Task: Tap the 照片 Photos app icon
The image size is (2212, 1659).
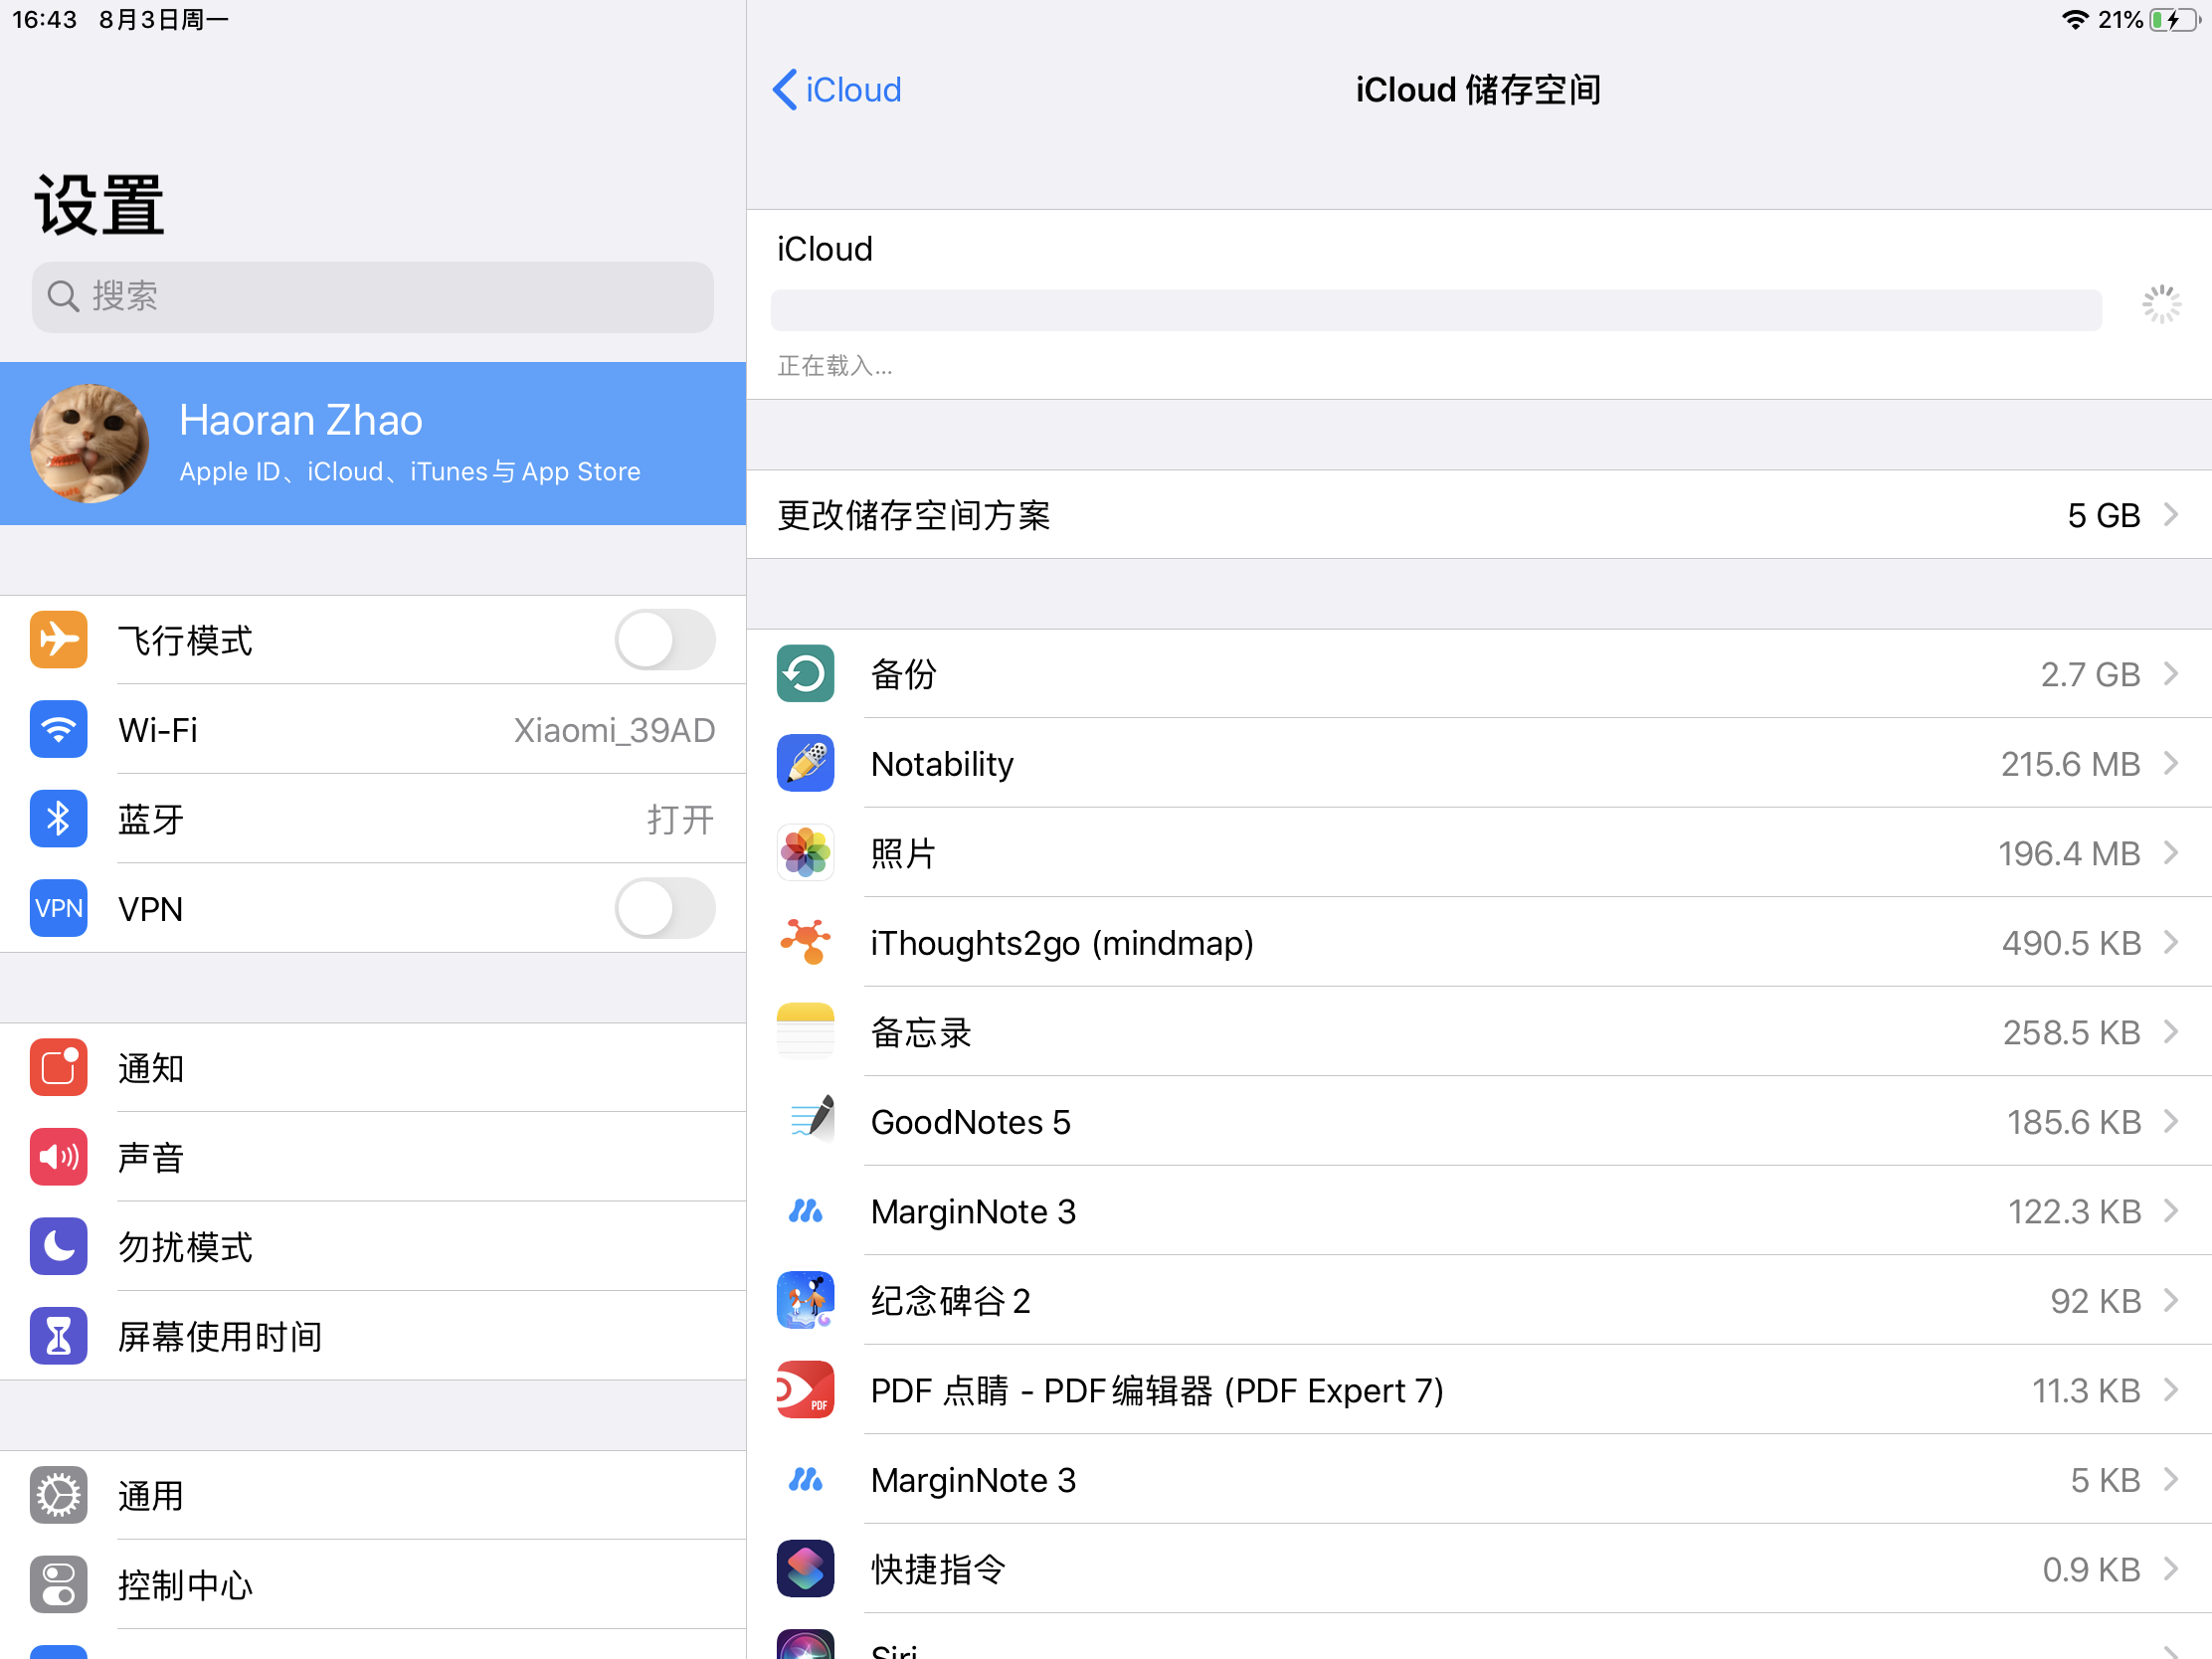Action: pos(805,853)
